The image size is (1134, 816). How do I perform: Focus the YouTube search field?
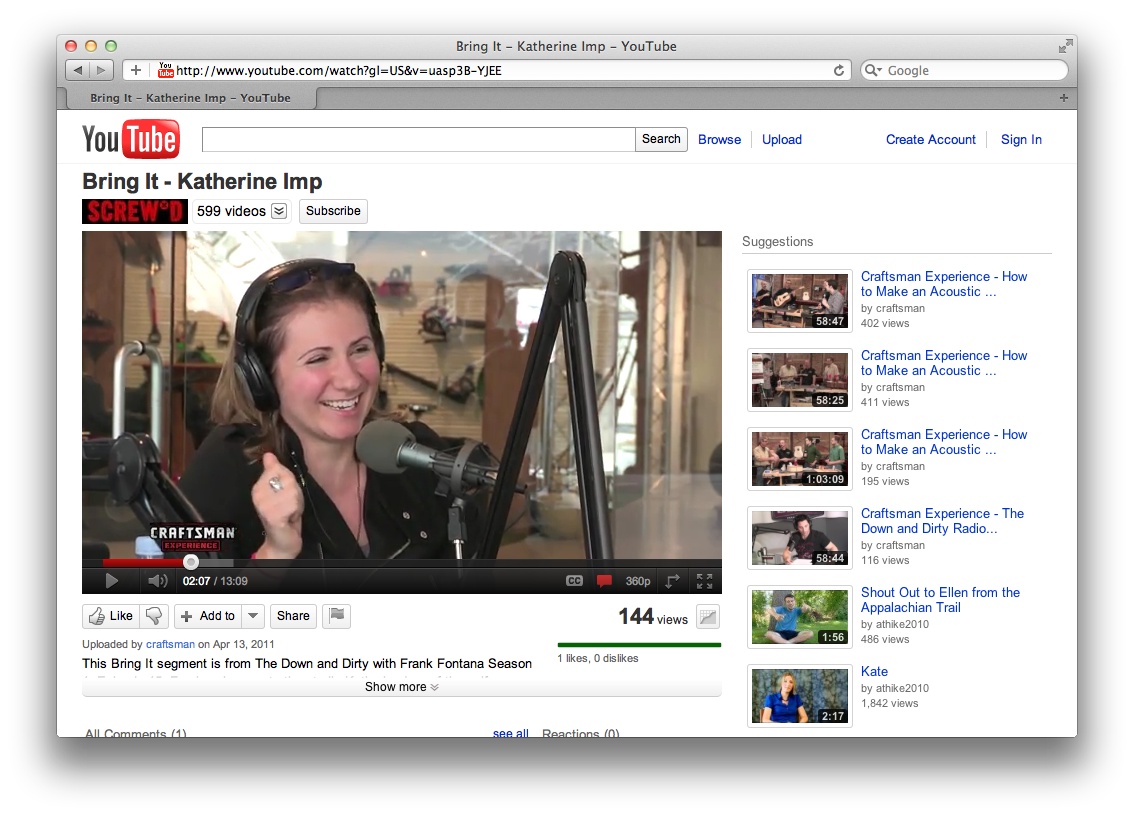(x=419, y=139)
